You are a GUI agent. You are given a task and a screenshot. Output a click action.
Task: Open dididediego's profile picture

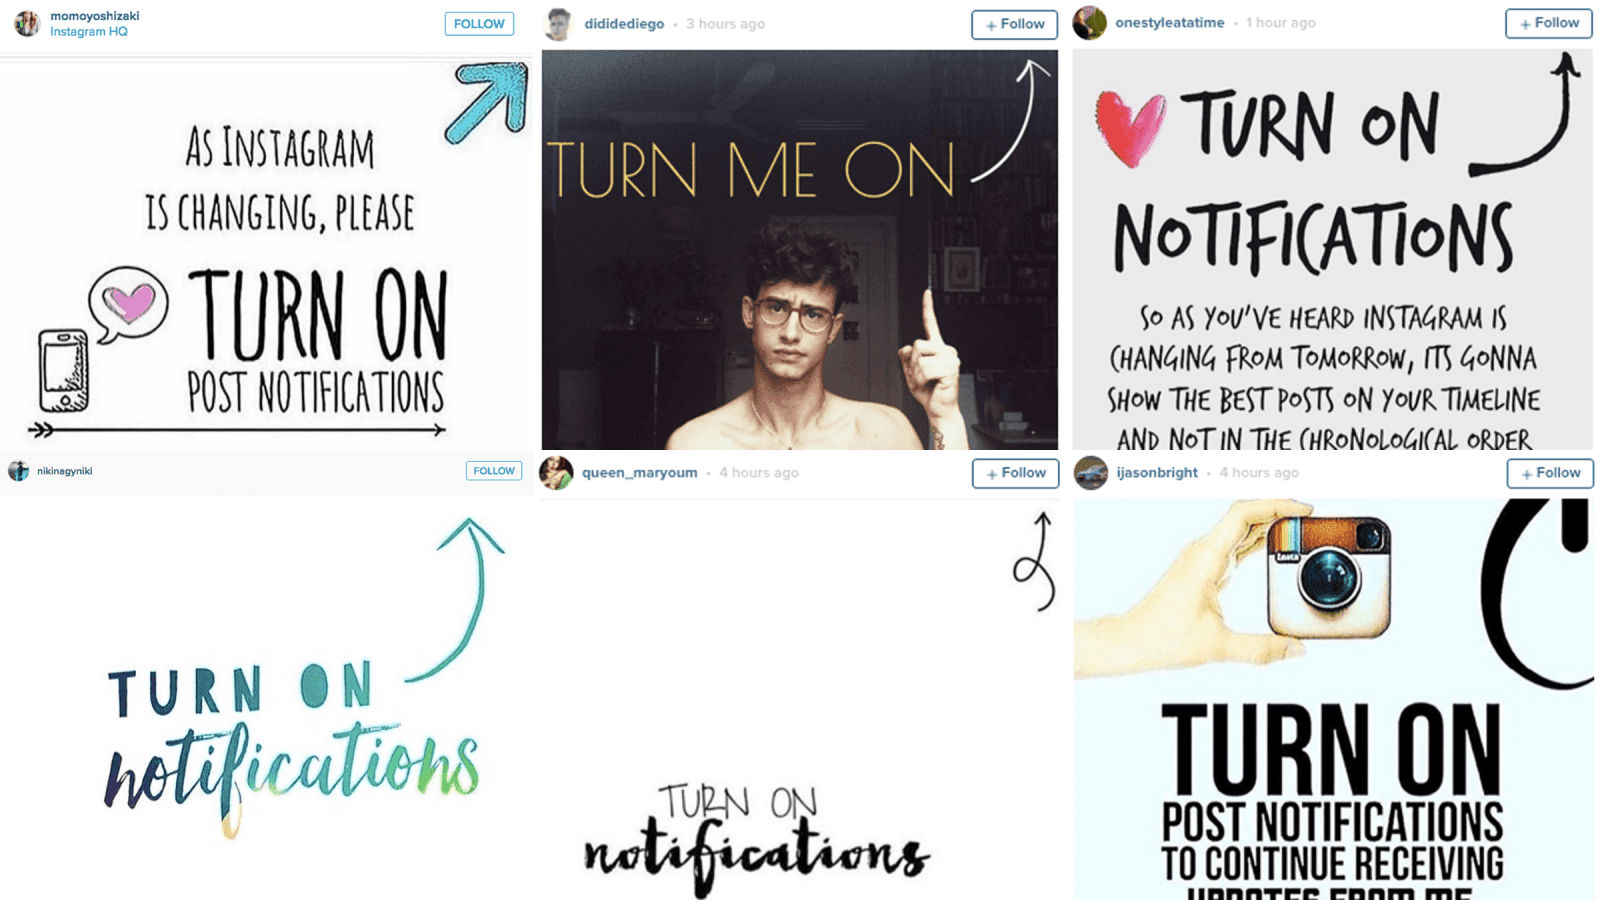pyautogui.click(x=558, y=24)
